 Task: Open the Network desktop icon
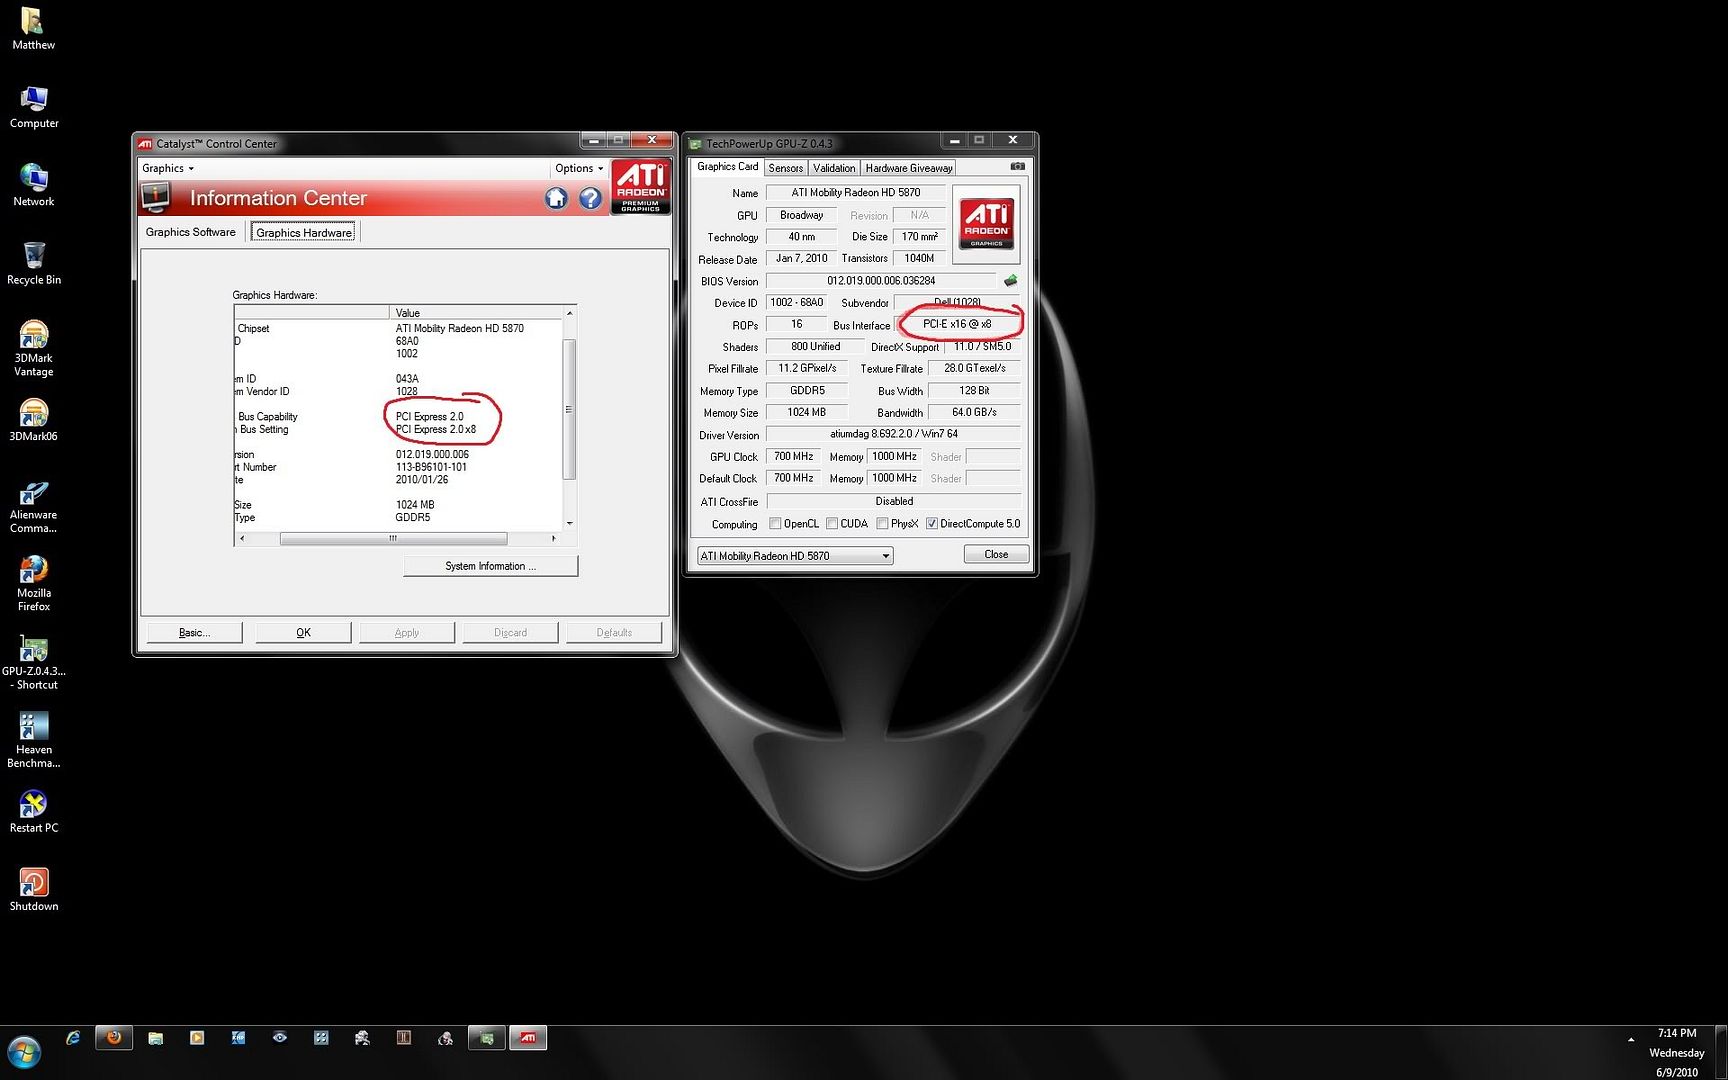pyautogui.click(x=33, y=185)
